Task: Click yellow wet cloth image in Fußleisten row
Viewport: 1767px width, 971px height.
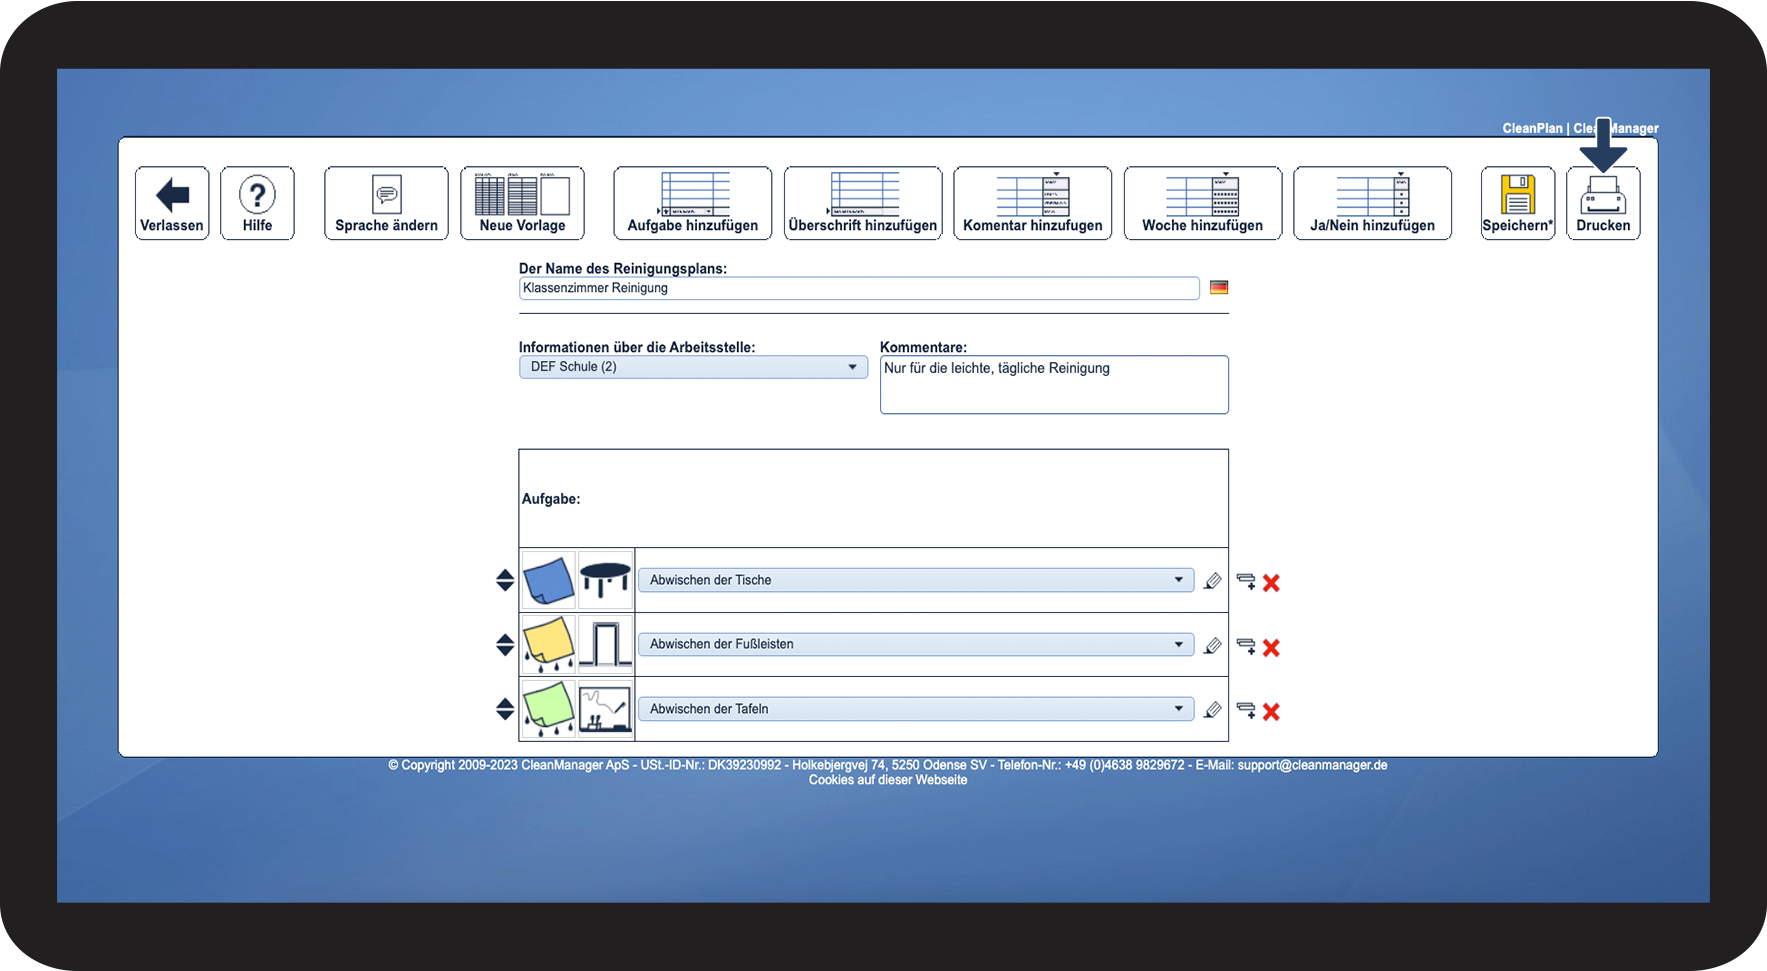Action: tap(548, 645)
